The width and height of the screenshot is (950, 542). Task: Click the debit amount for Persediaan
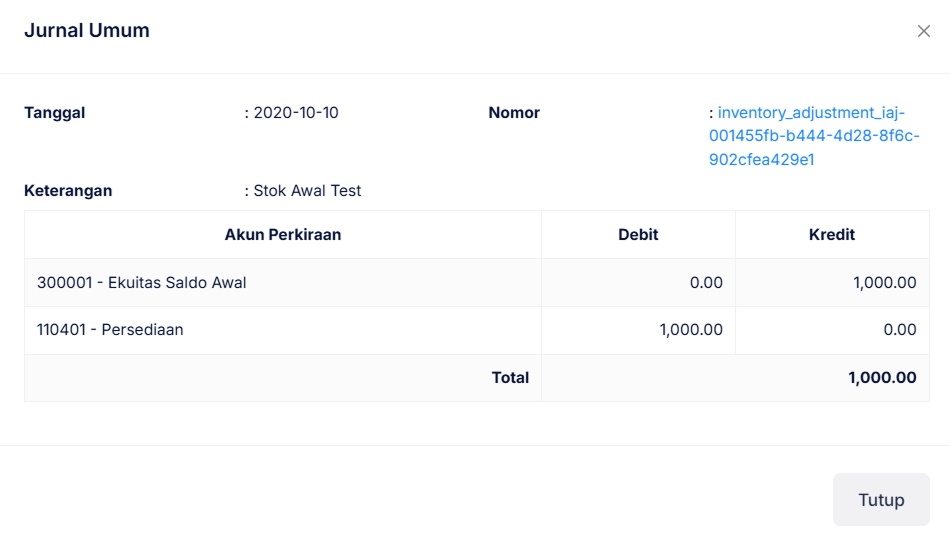(x=691, y=330)
